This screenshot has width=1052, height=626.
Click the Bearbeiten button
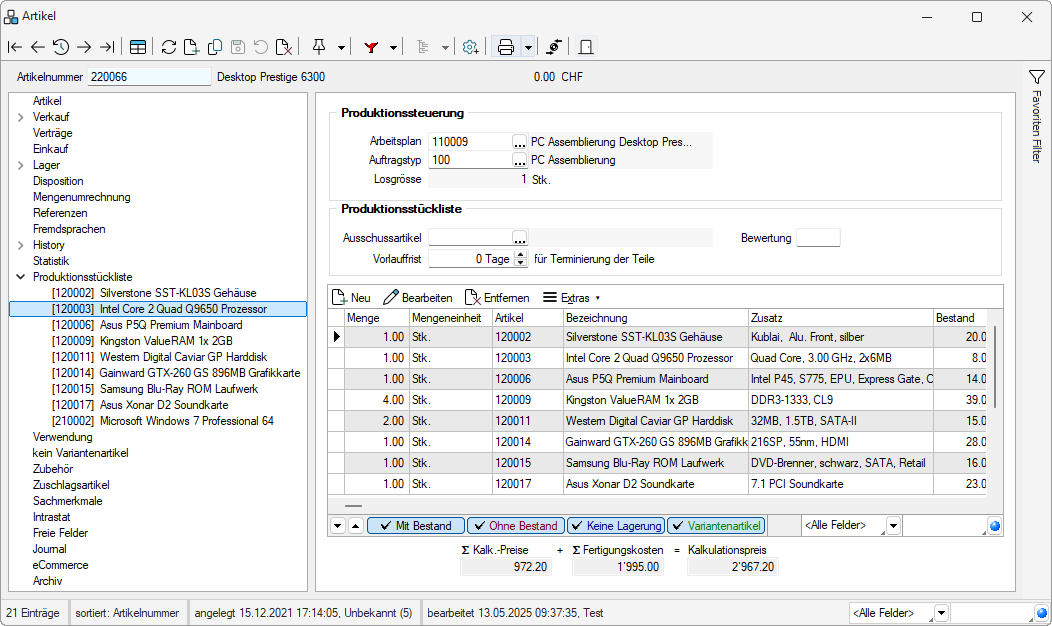point(418,298)
